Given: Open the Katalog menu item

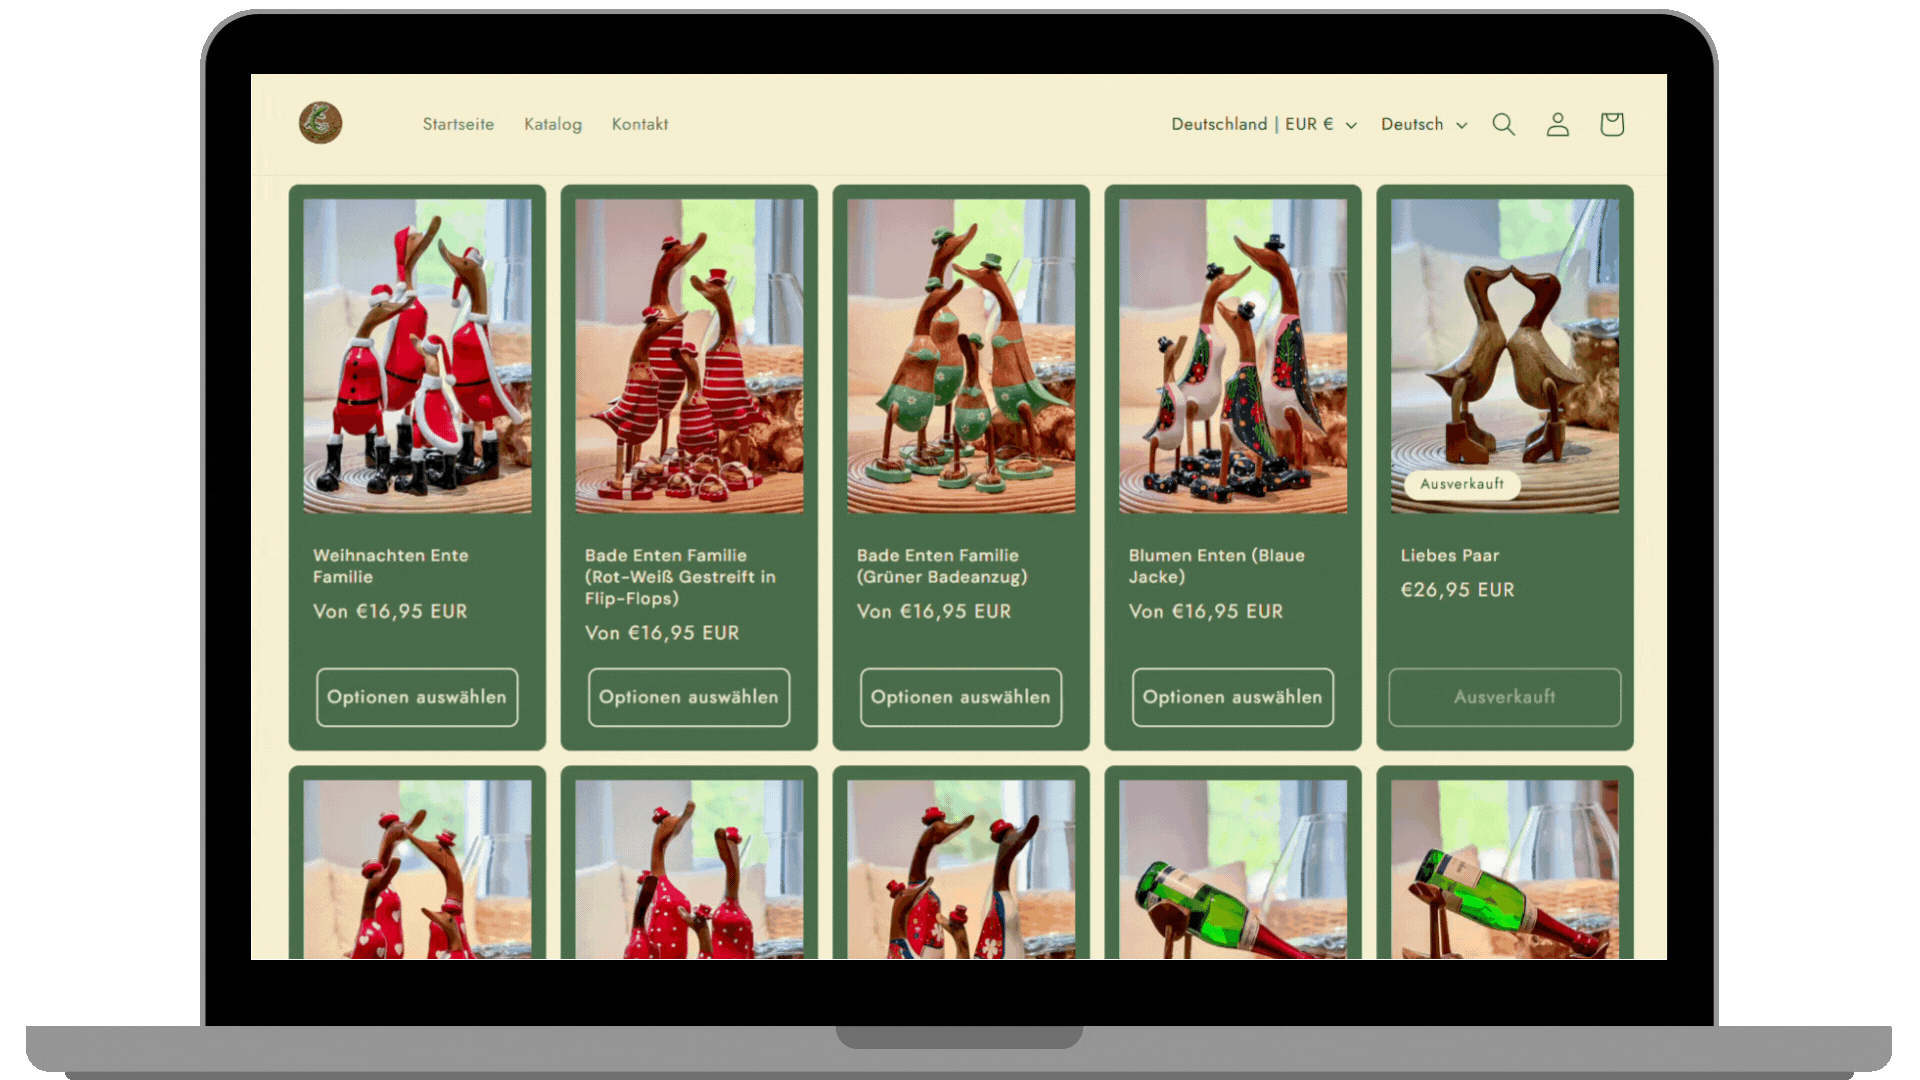Looking at the screenshot, I should pos(552,124).
